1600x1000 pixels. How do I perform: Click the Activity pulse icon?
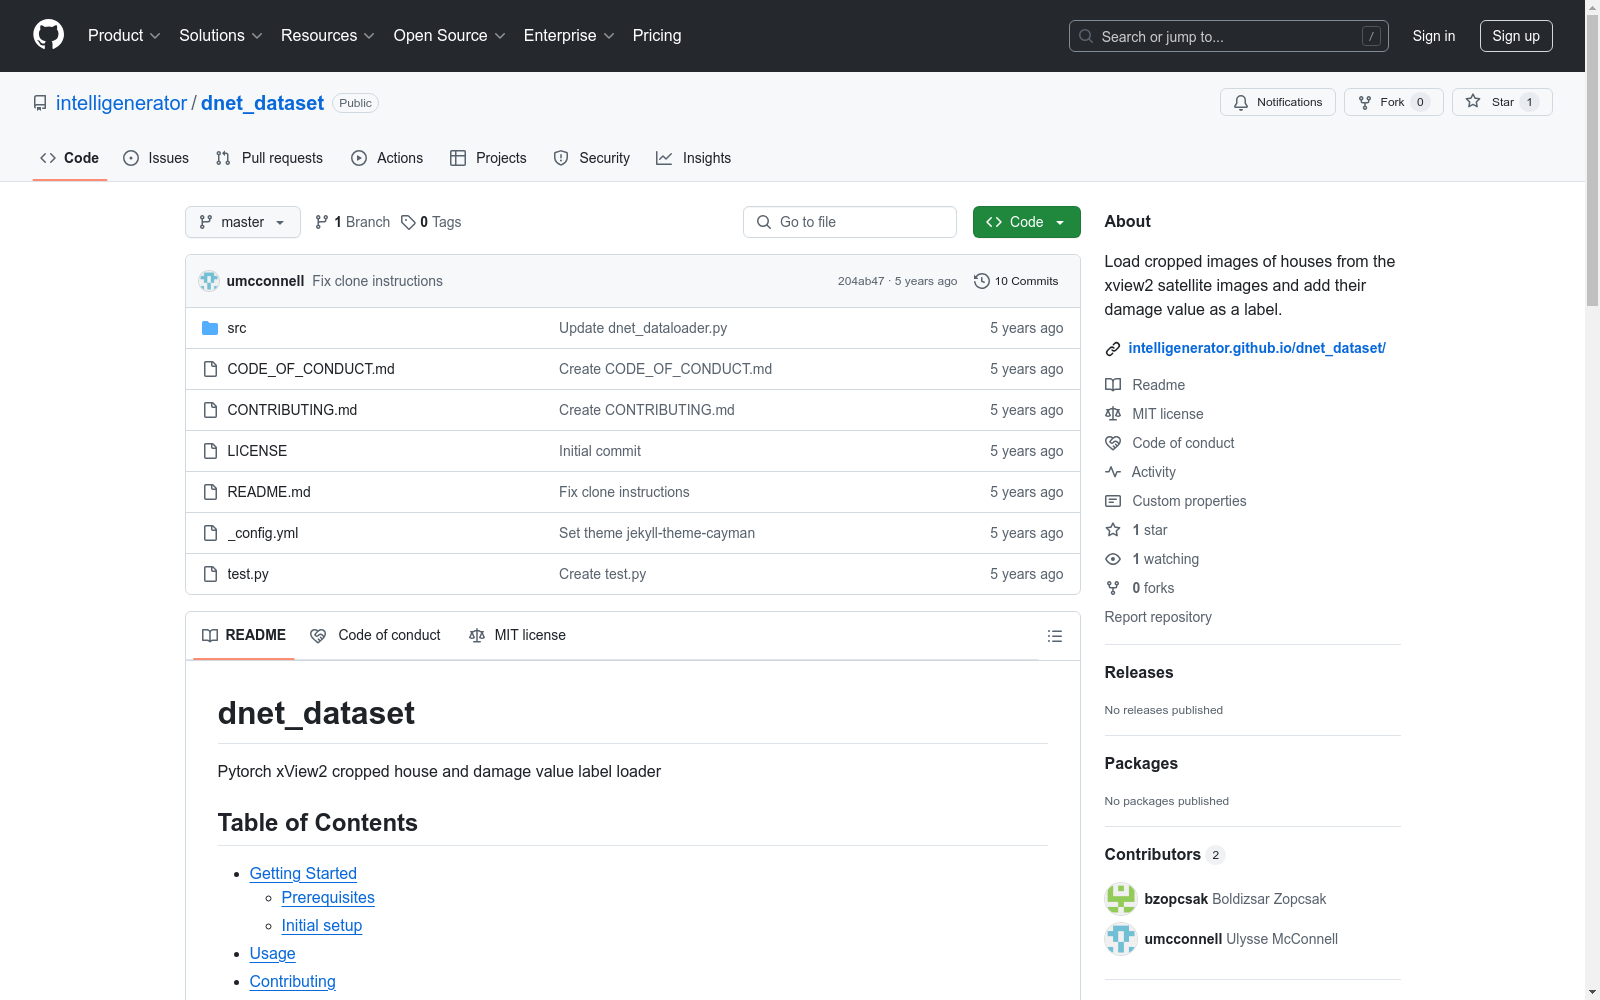[x=1113, y=472]
